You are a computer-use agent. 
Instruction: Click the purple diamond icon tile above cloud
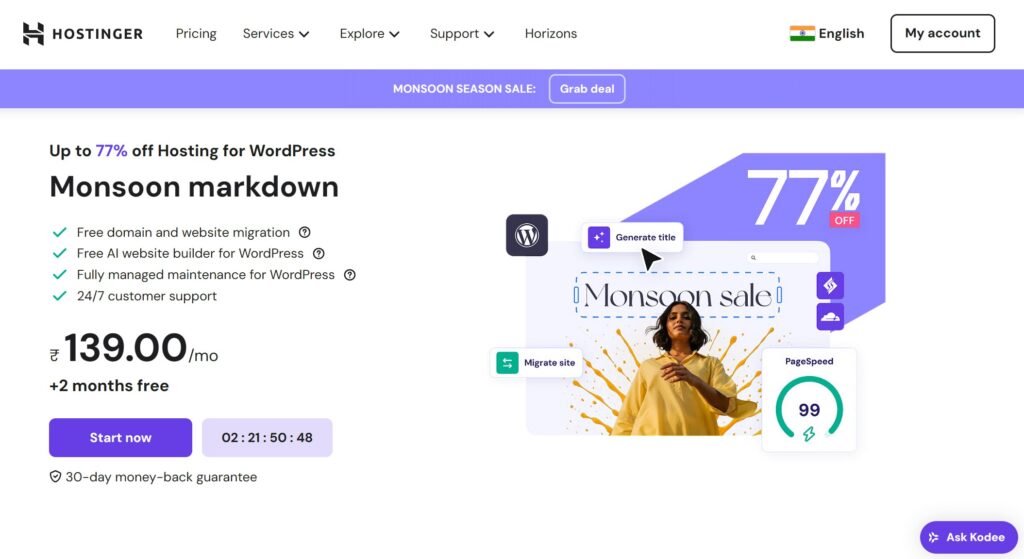coord(830,285)
